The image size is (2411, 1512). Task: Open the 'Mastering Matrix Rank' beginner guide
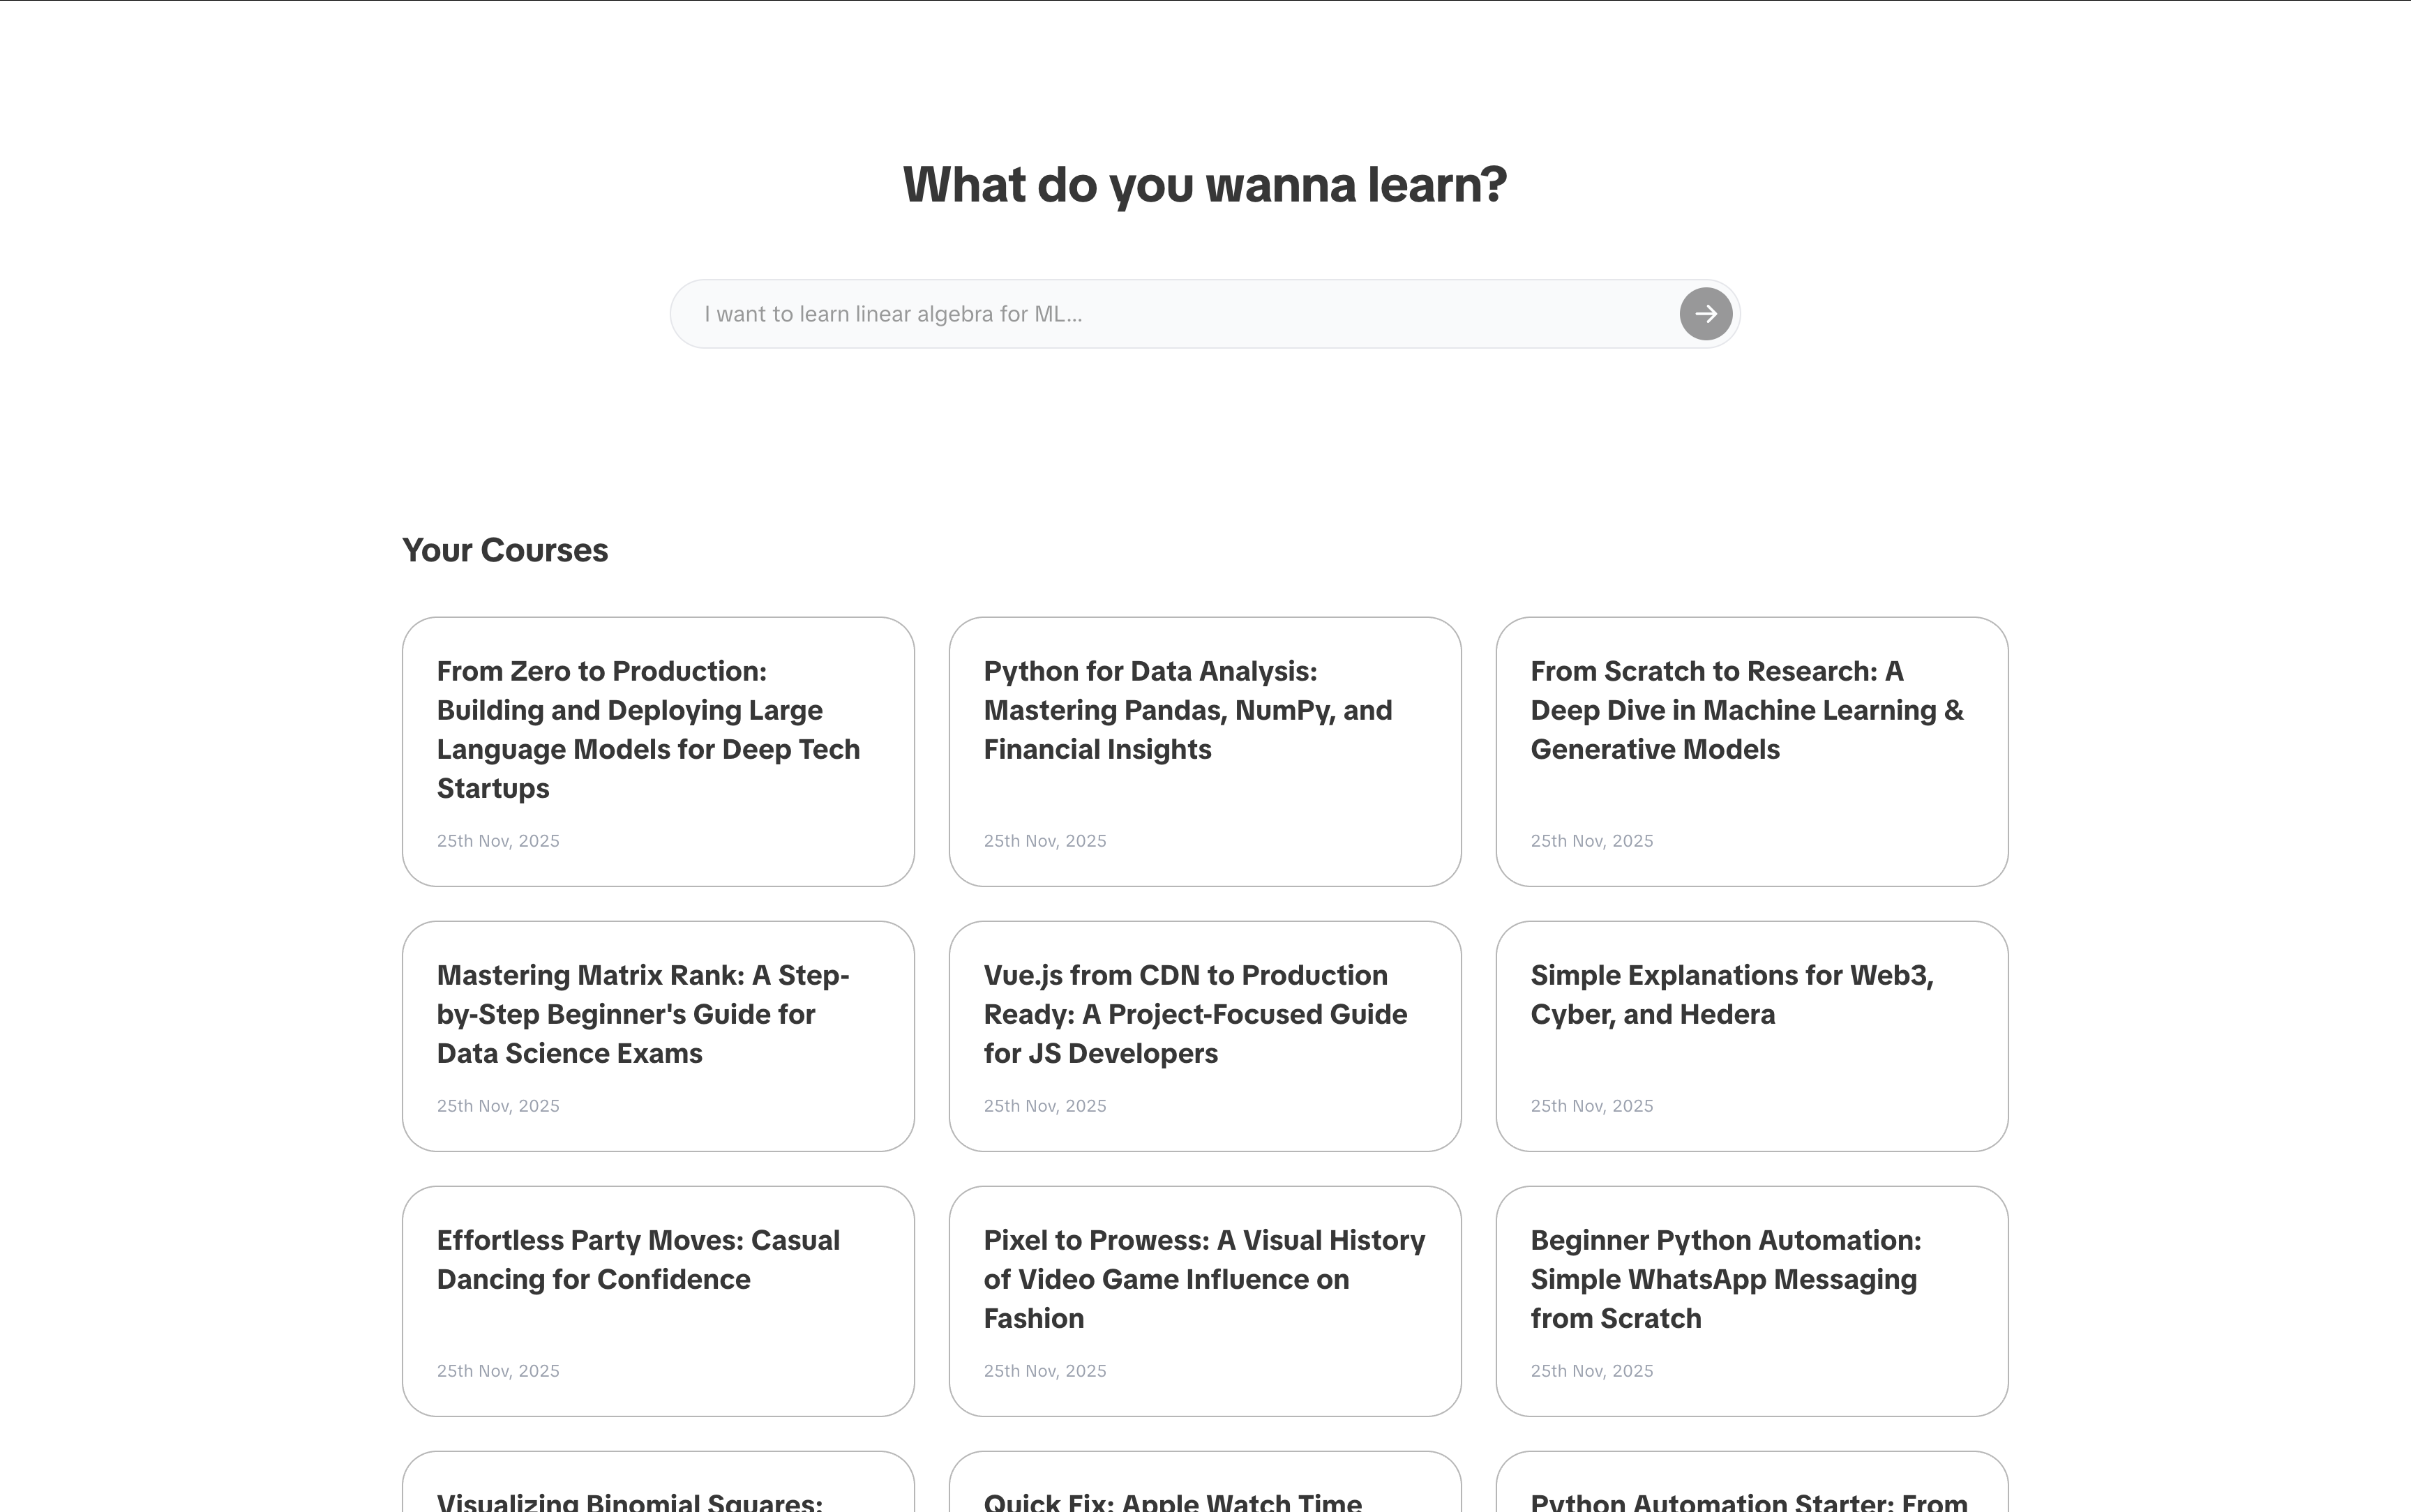coord(657,1036)
